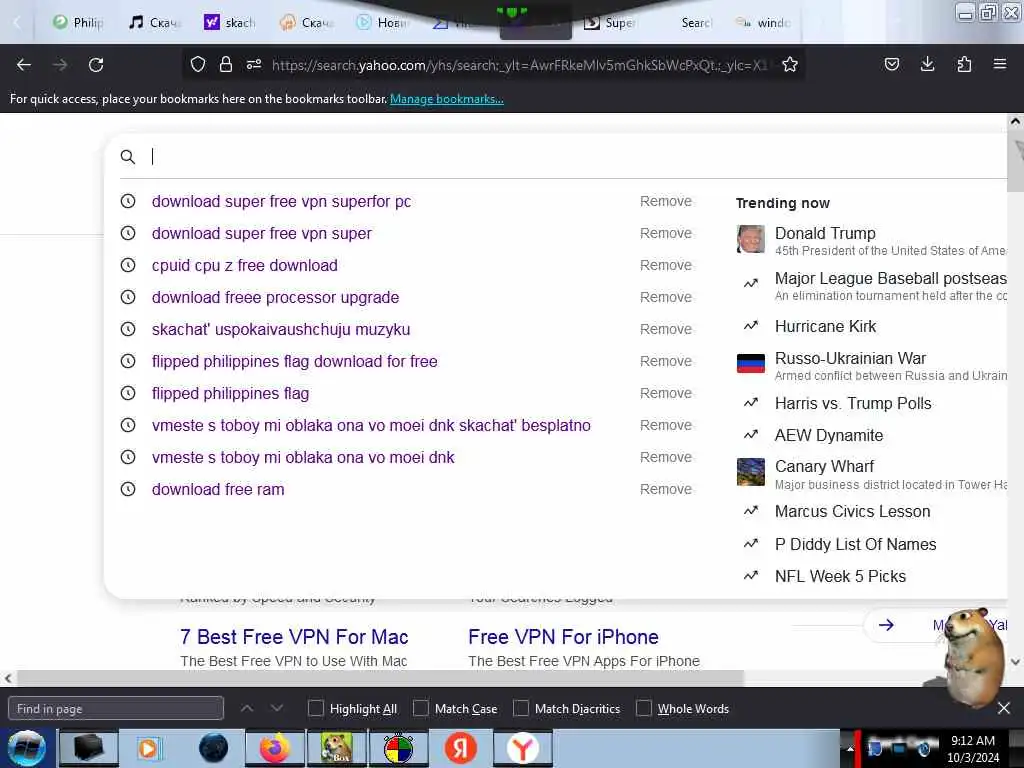Open the Firefox downloads panel
This screenshot has width=1024, height=768.
pyautogui.click(x=927, y=64)
